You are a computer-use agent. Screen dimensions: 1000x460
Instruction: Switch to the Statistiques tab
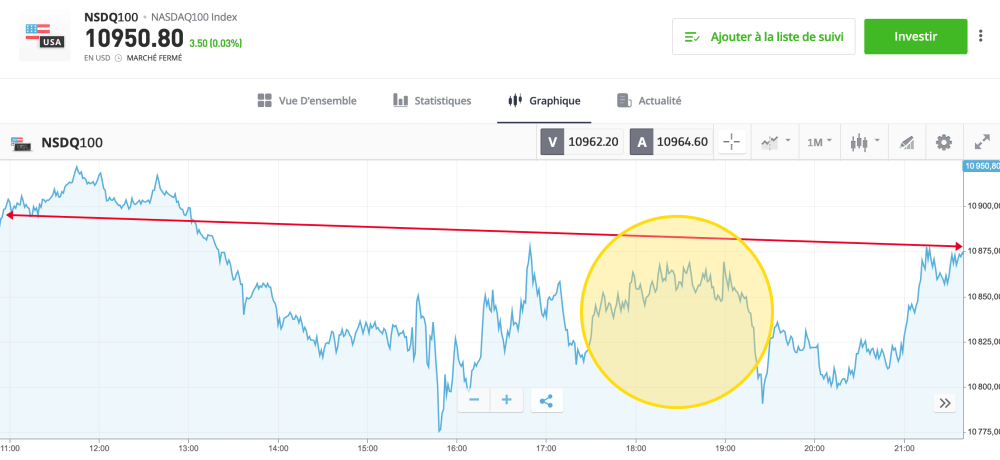432,101
